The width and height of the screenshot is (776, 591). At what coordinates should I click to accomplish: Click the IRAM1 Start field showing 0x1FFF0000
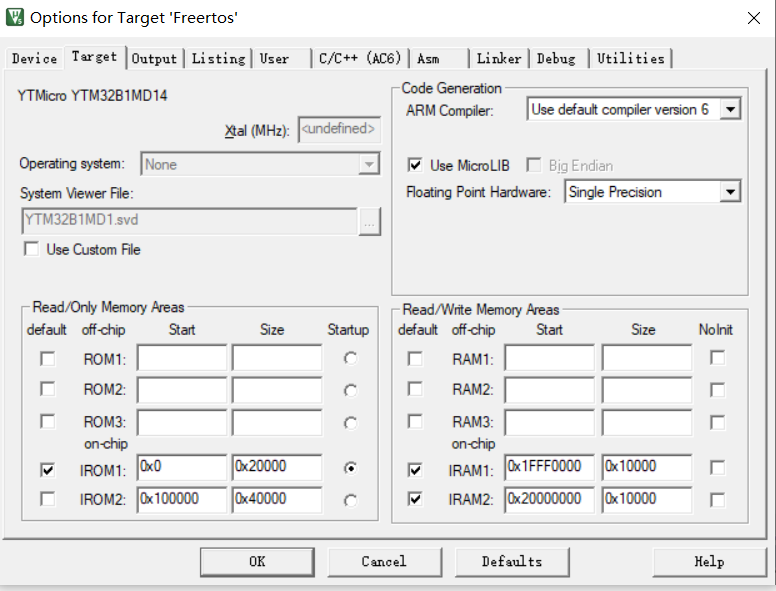(549, 468)
